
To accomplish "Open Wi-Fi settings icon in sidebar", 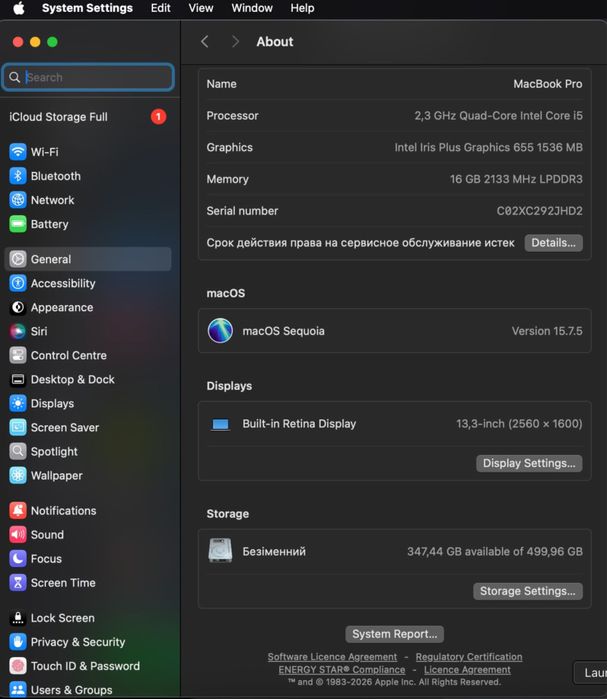I will [x=18, y=152].
